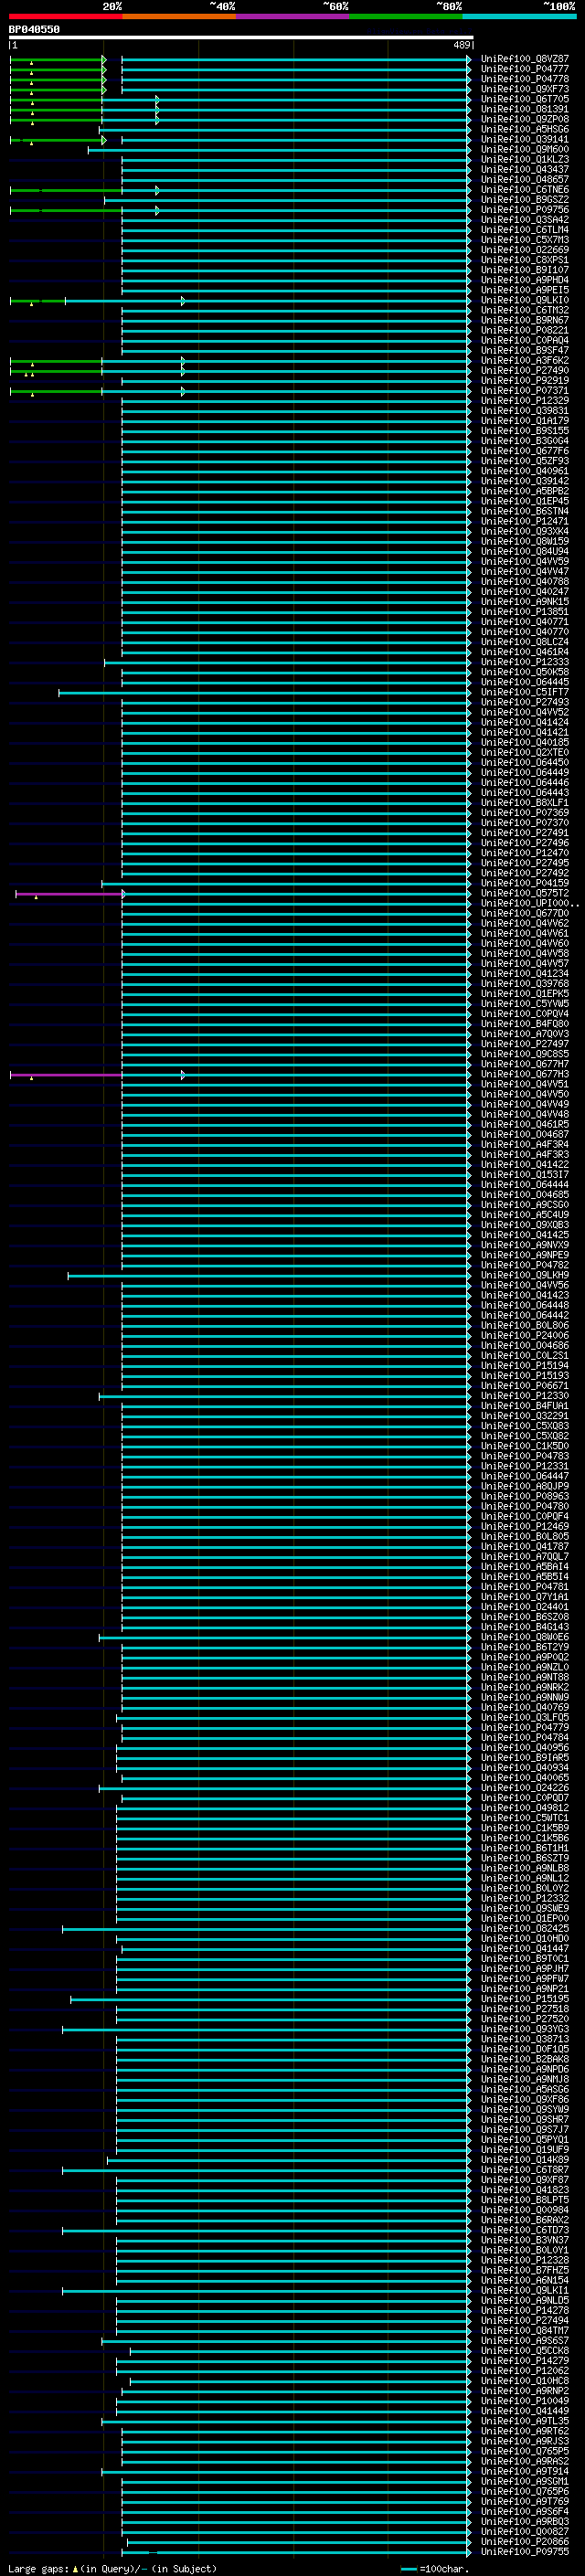Open hit UniRef100_Q9ZP08
The height and width of the screenshot is (2576, 585).
tap(524, 119)
